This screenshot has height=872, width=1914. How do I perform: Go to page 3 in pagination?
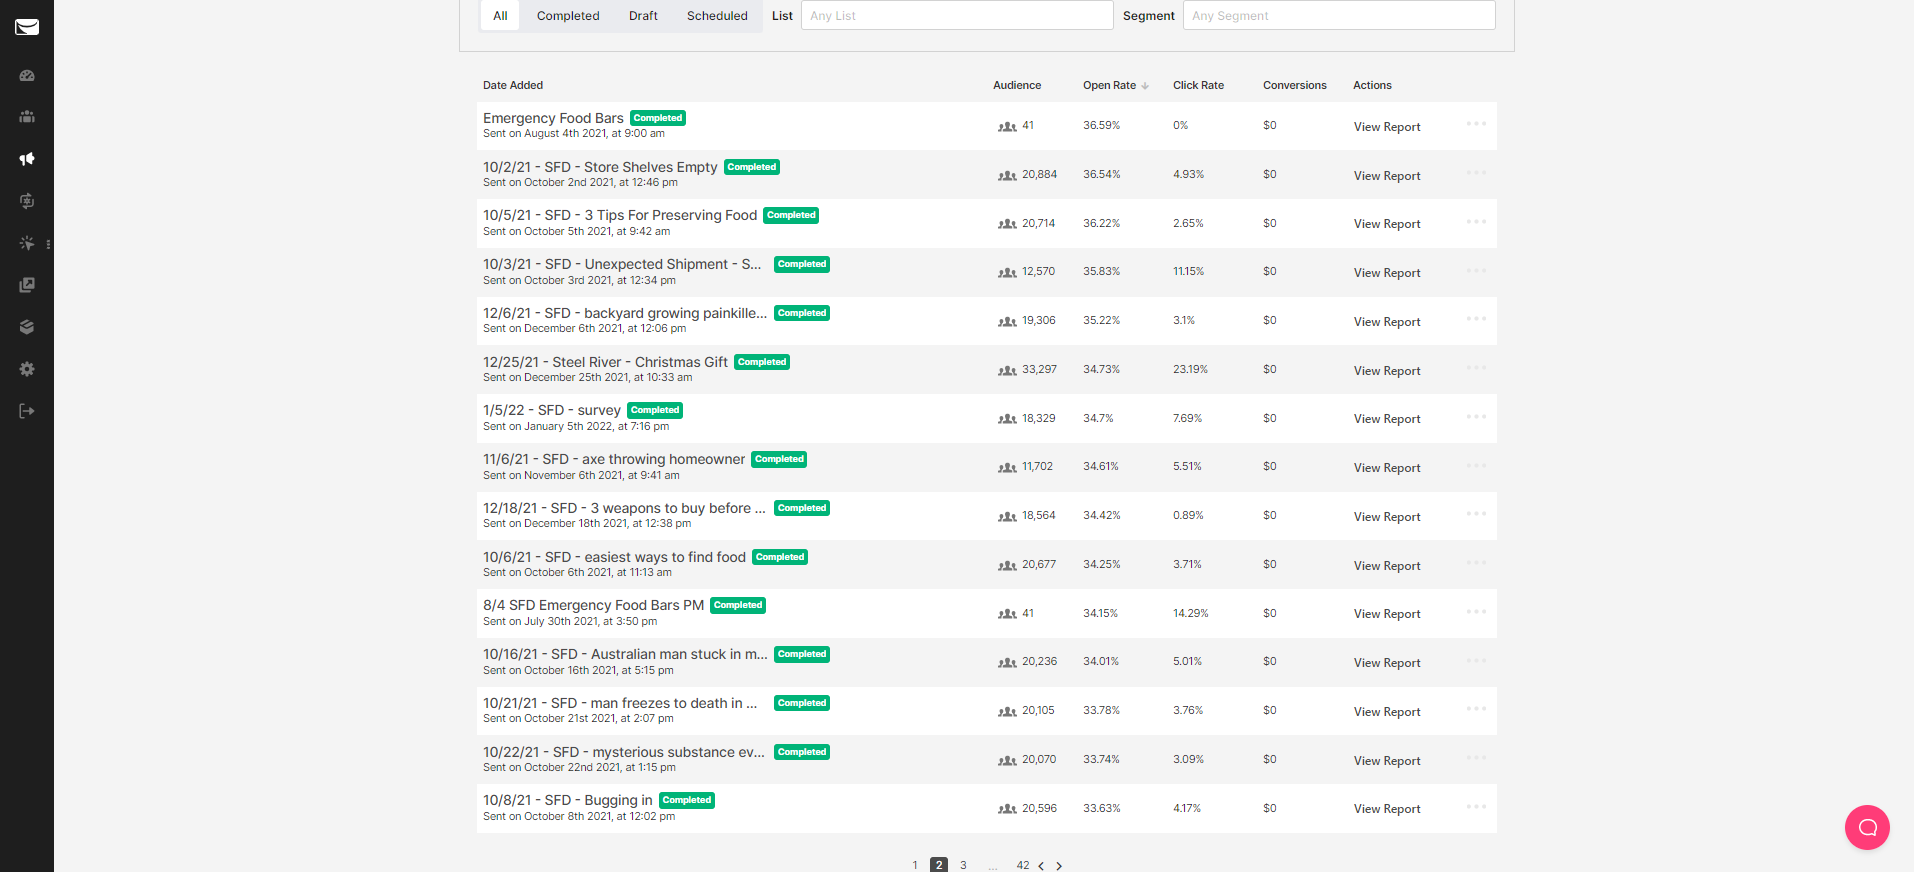coord(963,866)
